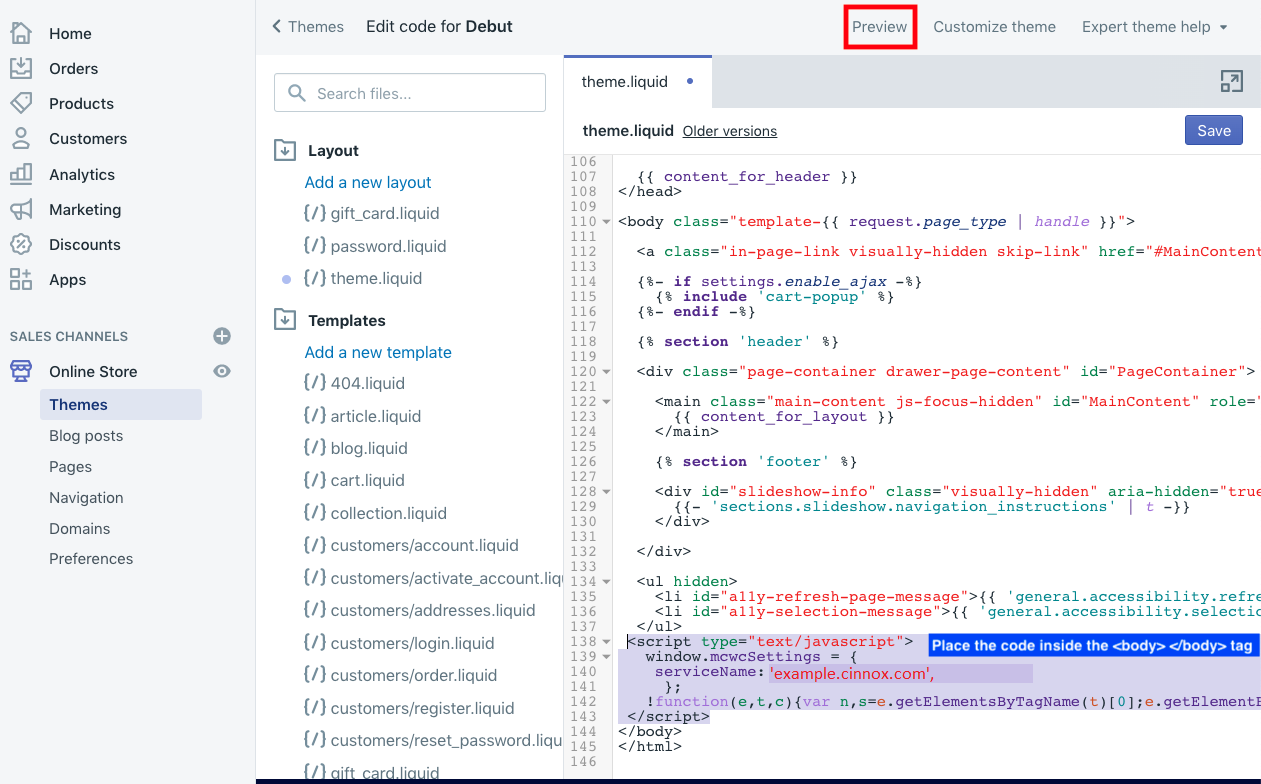Open customers/register.liquid file
This screenshot has height=784, width=1261.
click(423, 708)
